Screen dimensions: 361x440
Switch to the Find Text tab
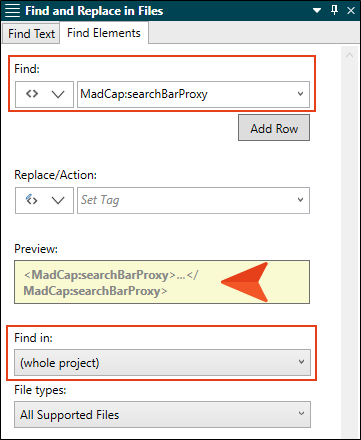tap(31, 34)
